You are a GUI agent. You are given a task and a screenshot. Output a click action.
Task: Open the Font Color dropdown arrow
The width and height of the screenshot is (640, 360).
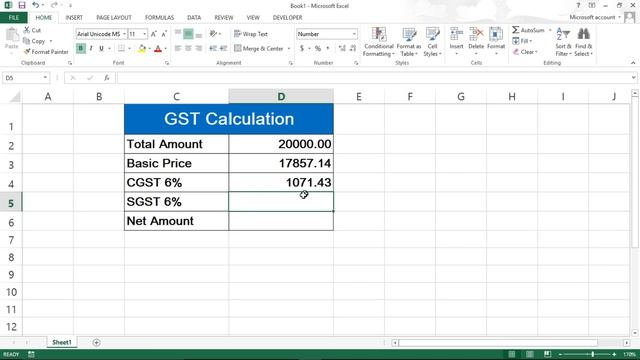166,49
